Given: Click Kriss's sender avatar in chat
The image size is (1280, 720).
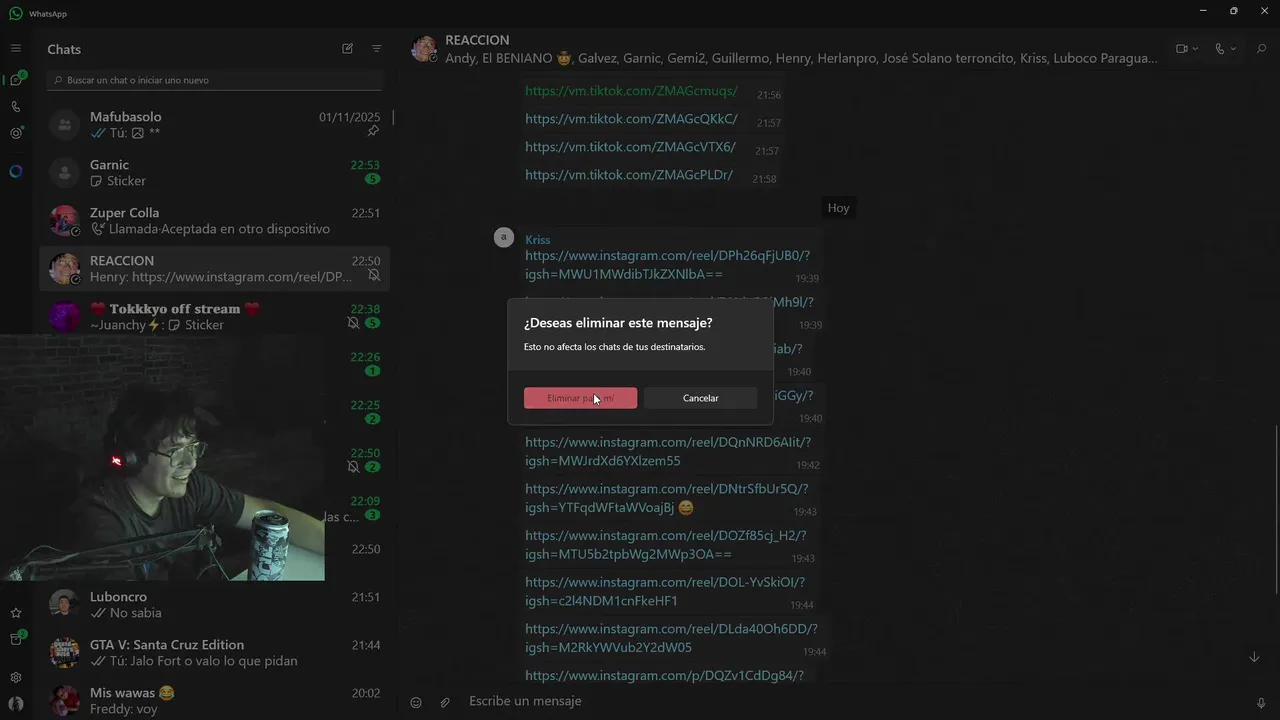Looking at the screenshot, I should [504, 237].
